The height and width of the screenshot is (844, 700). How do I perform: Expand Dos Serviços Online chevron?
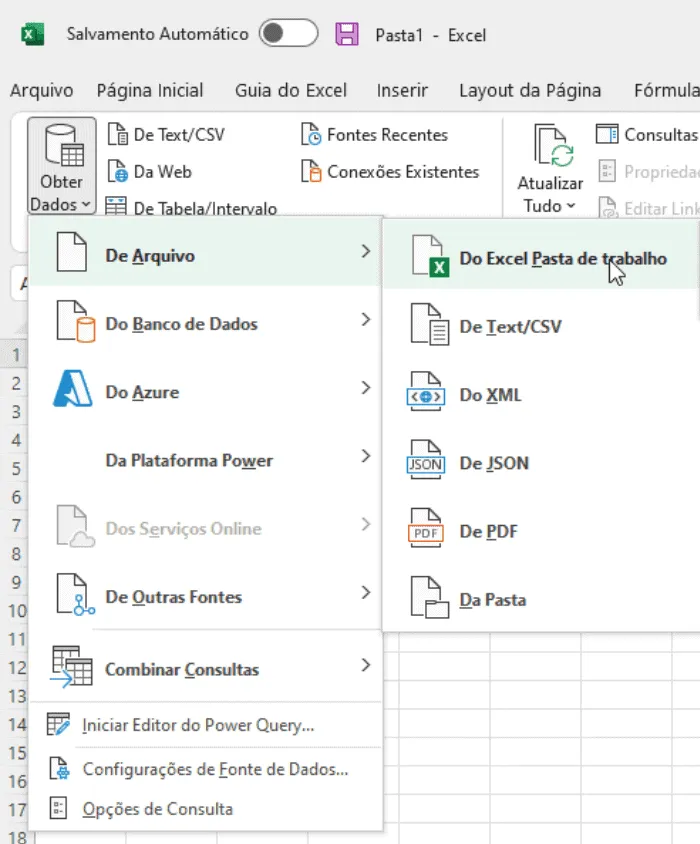(x=366, y=524)
